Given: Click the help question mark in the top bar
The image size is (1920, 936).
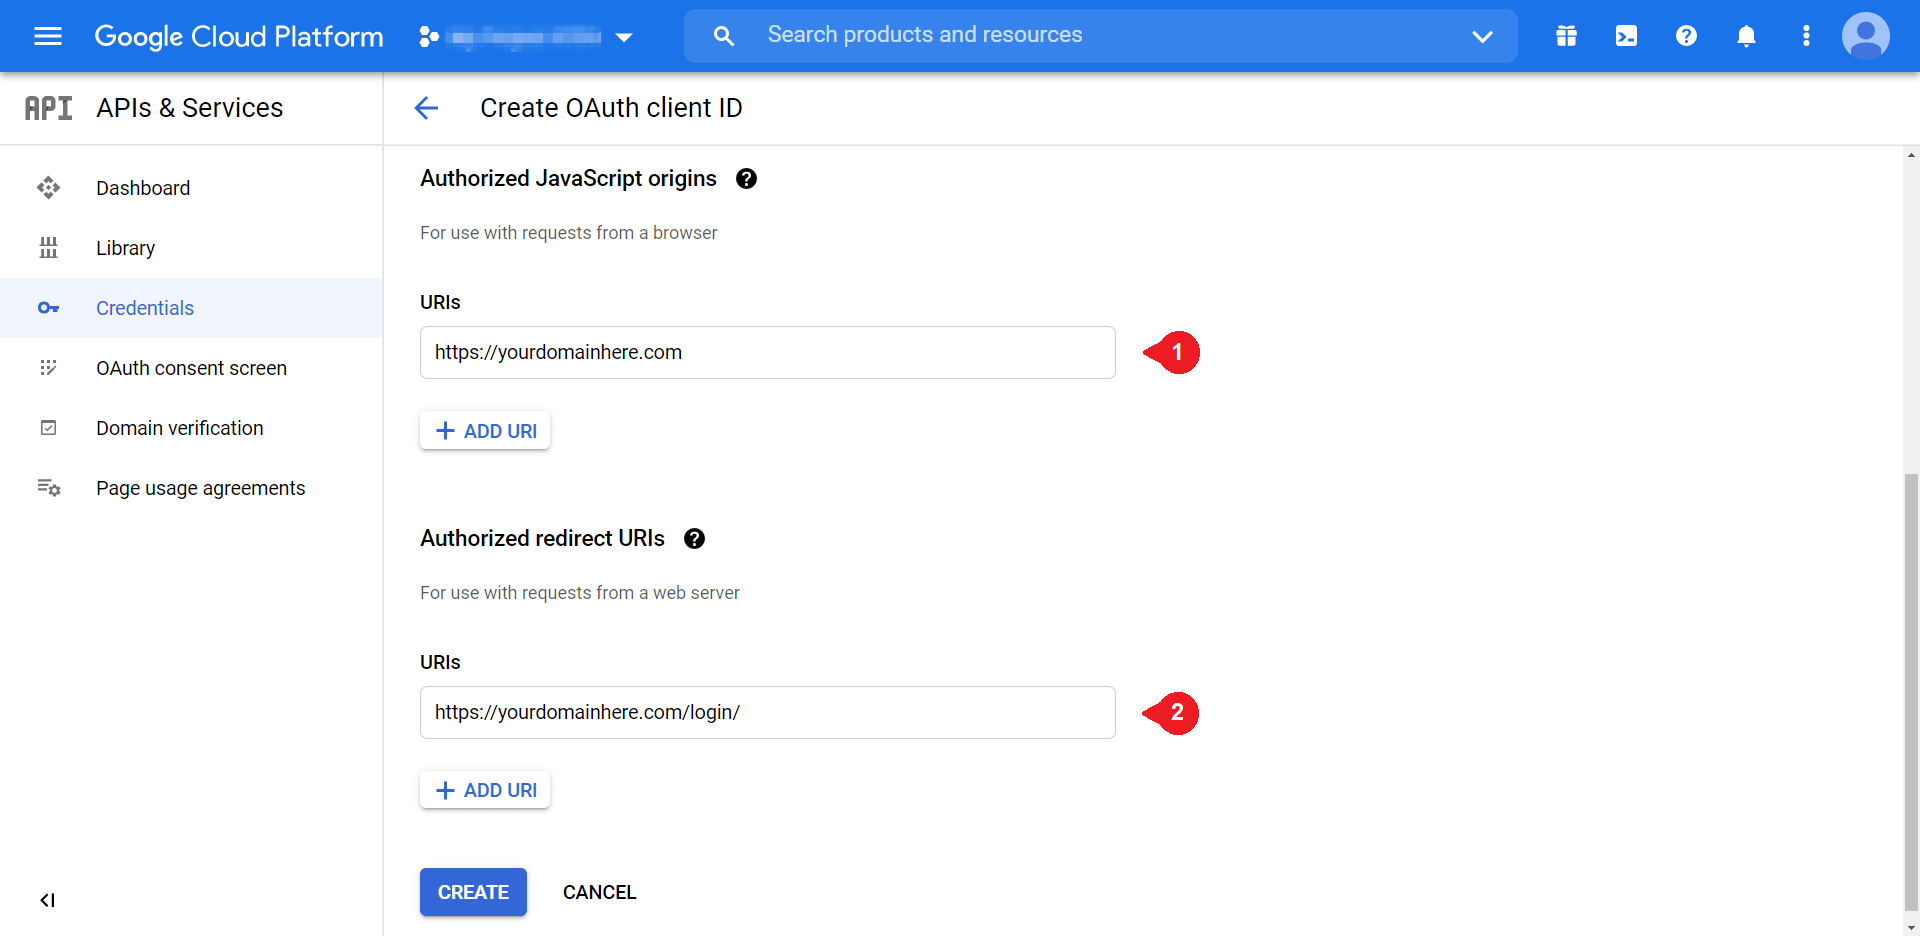Looking at the screenshot, I should (1686, 36).
